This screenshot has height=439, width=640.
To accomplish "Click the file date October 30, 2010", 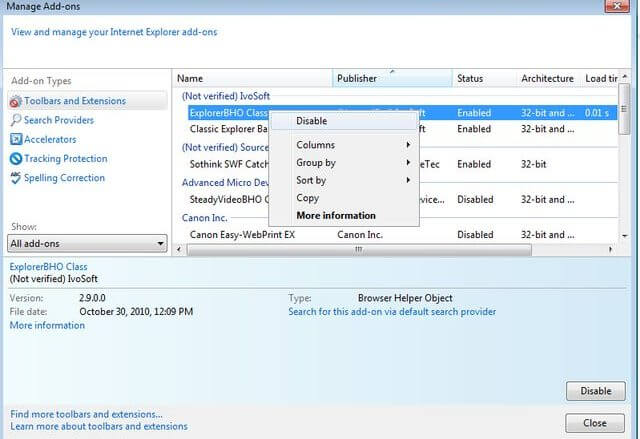I will coord(136,312).
